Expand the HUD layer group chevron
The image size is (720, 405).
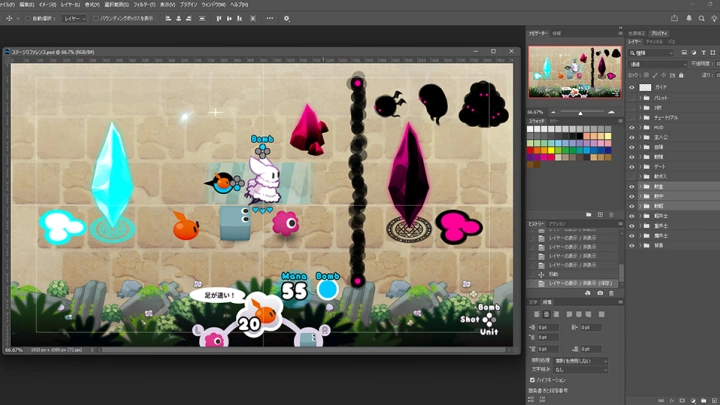click(640, 127)
